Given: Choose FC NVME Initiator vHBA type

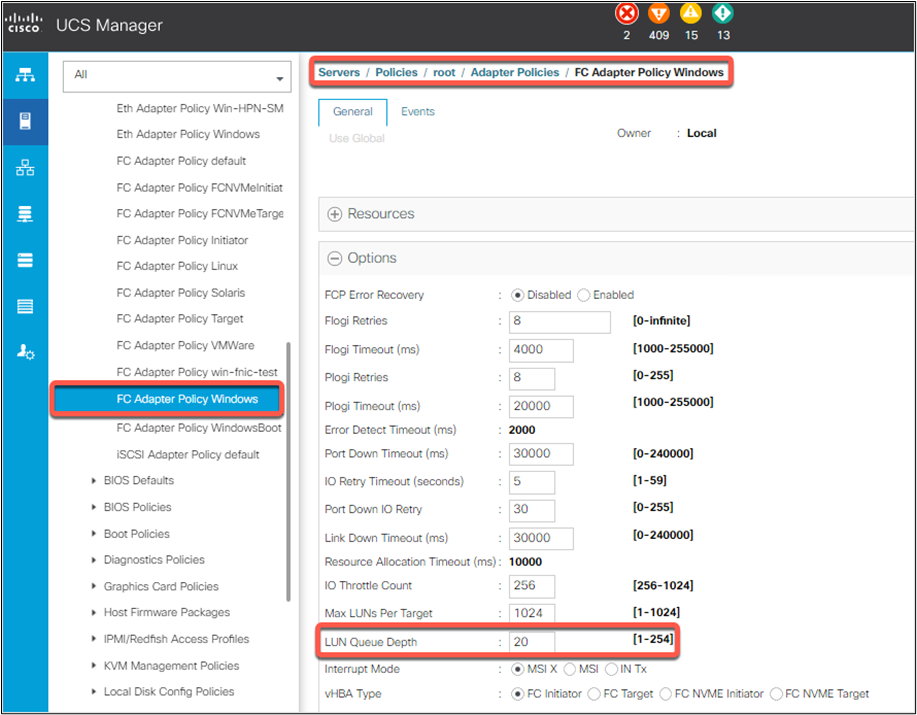Looking at the screenshot, I should (x=666, y=694).
